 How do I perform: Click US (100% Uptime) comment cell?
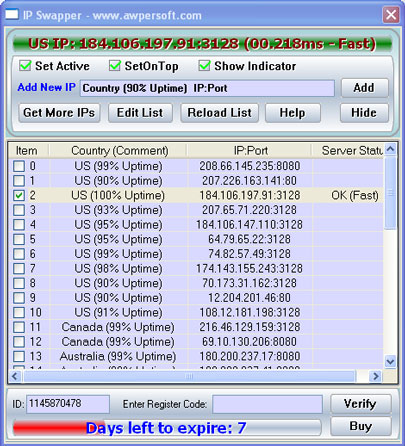pyautogui.click(x=118, y=195)
